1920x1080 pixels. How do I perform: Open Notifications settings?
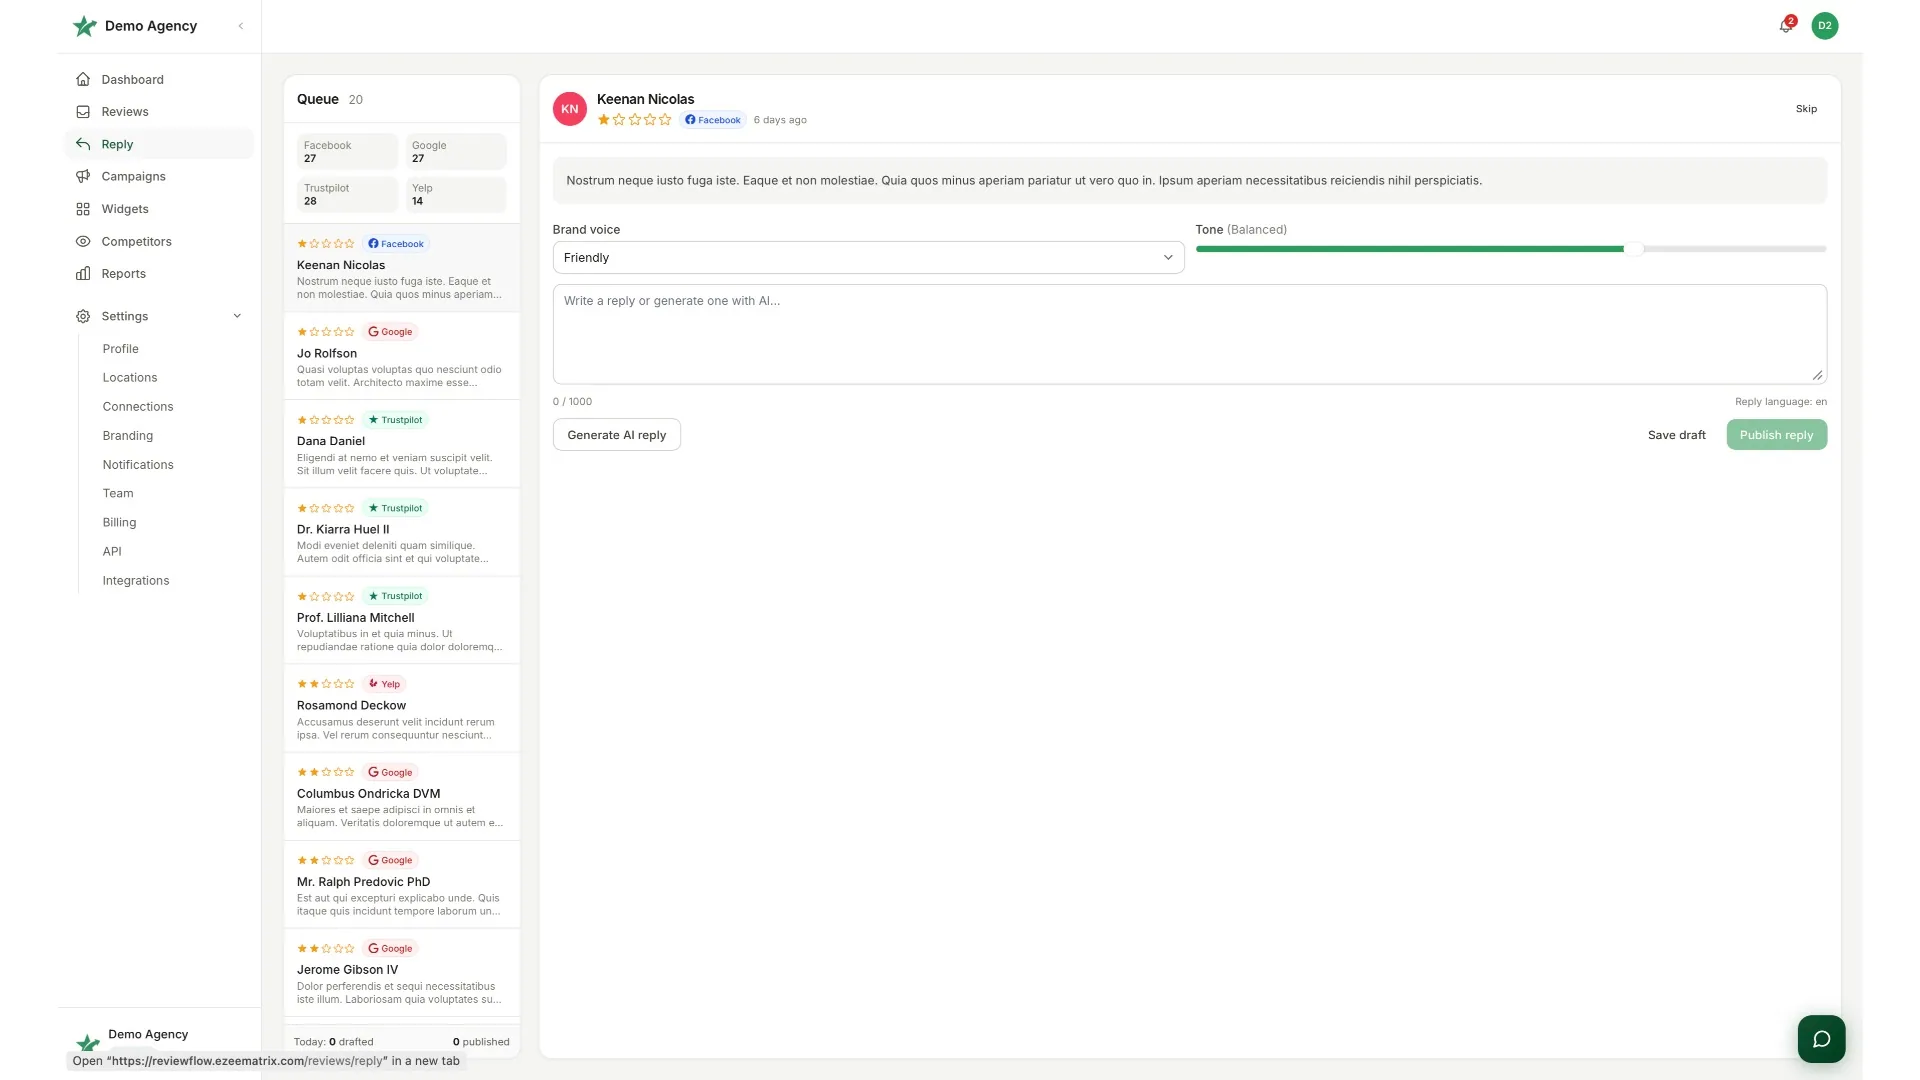coord(138,465)
